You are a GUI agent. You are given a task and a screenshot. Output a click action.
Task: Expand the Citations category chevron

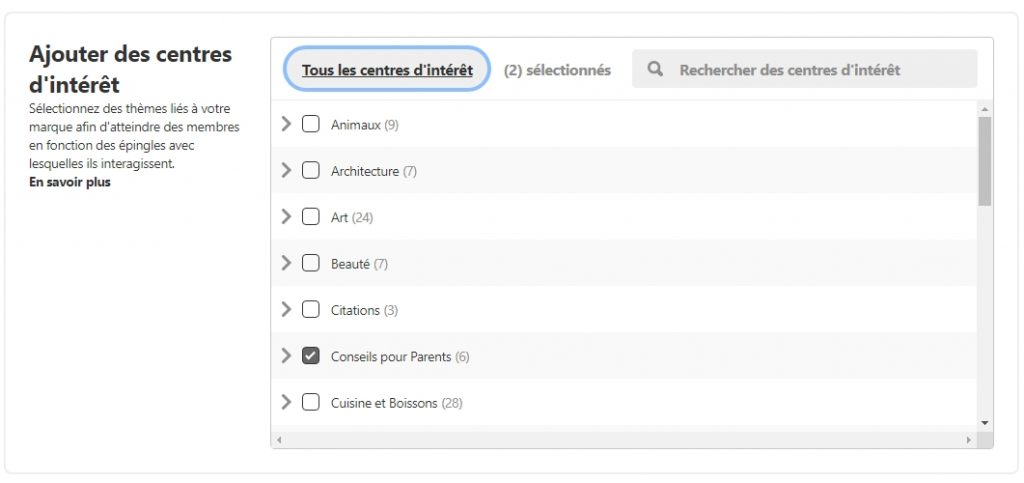287,309
